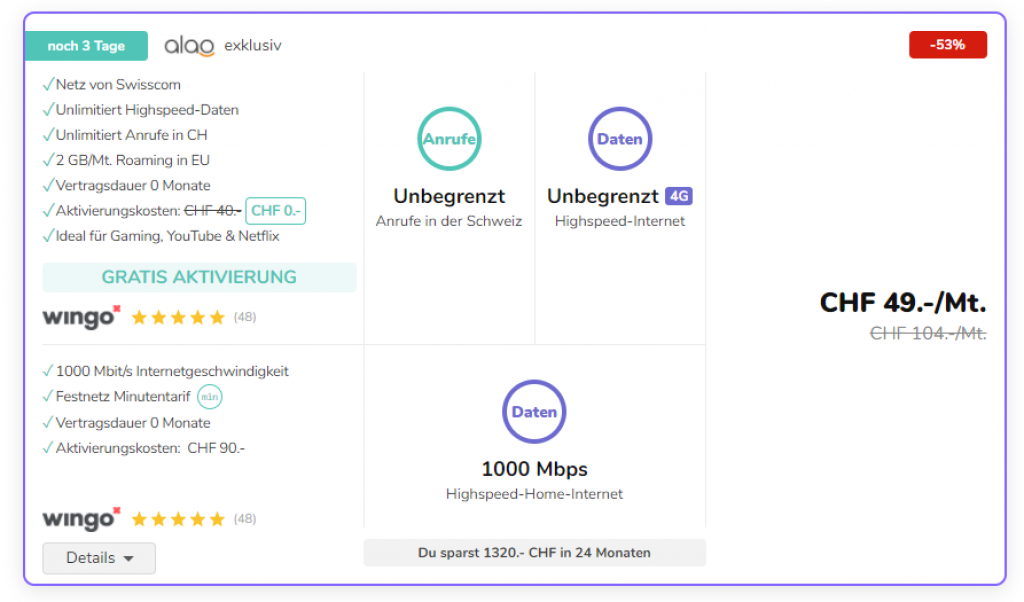This screenshot has width=1024, height=602.
Task: Click the 'Du sparst 1320.- CHF' savings bar
Action: 534,553
